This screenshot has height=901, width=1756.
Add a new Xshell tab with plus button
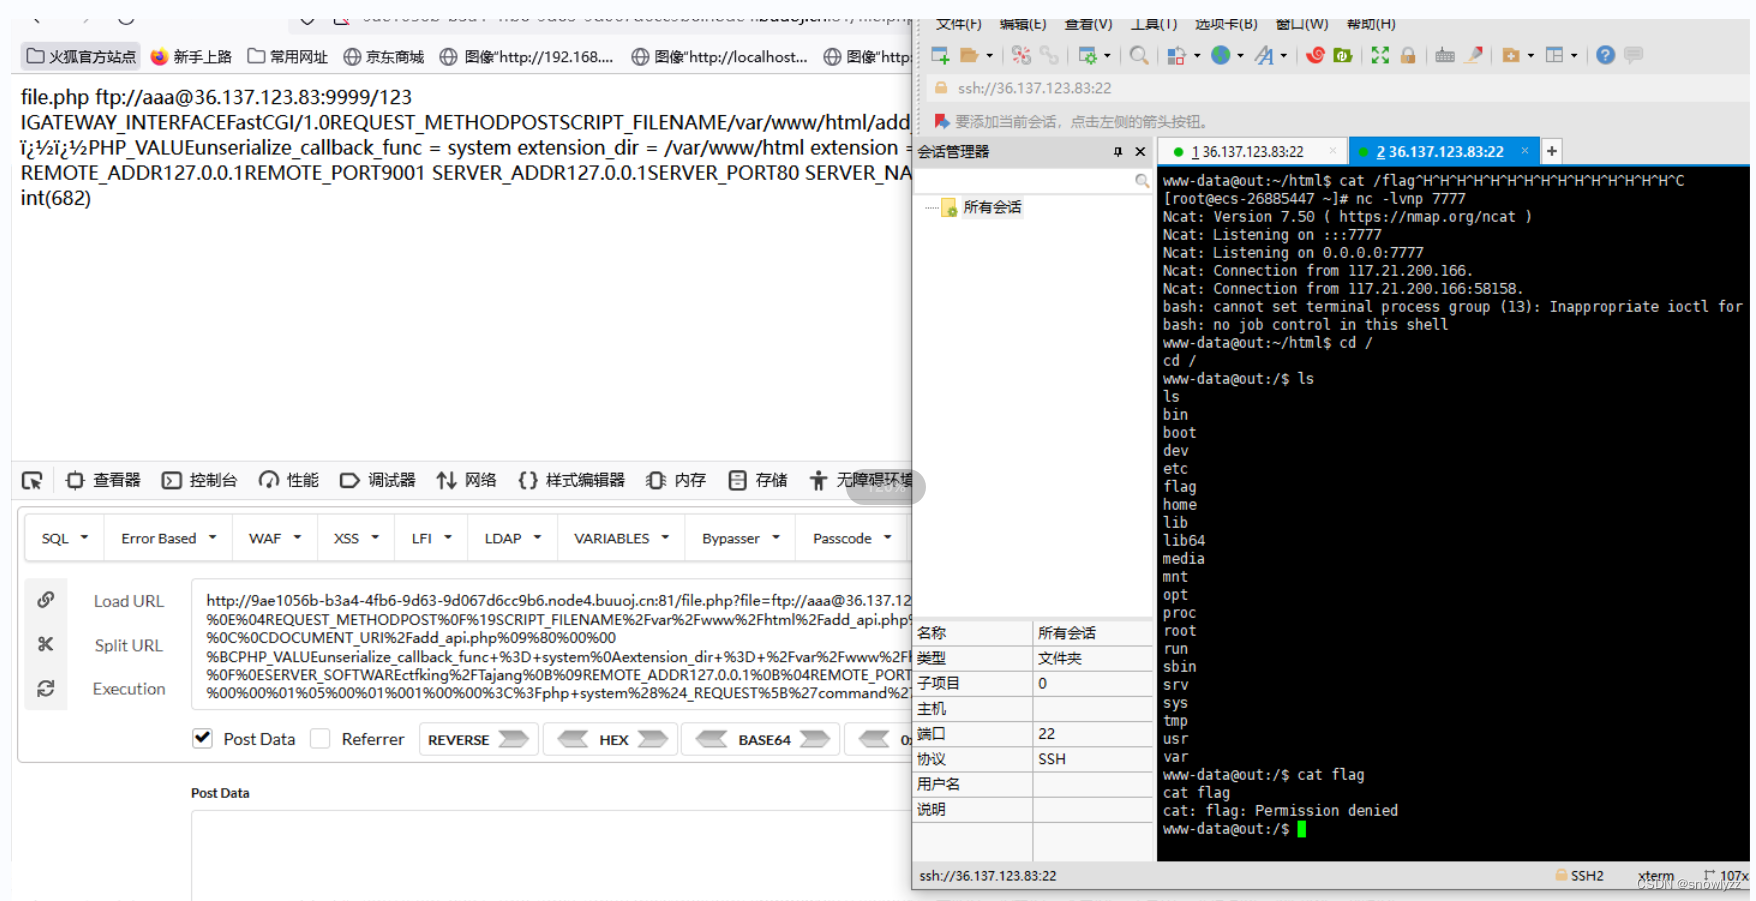pyautogui.click(x=1551, y=152)
